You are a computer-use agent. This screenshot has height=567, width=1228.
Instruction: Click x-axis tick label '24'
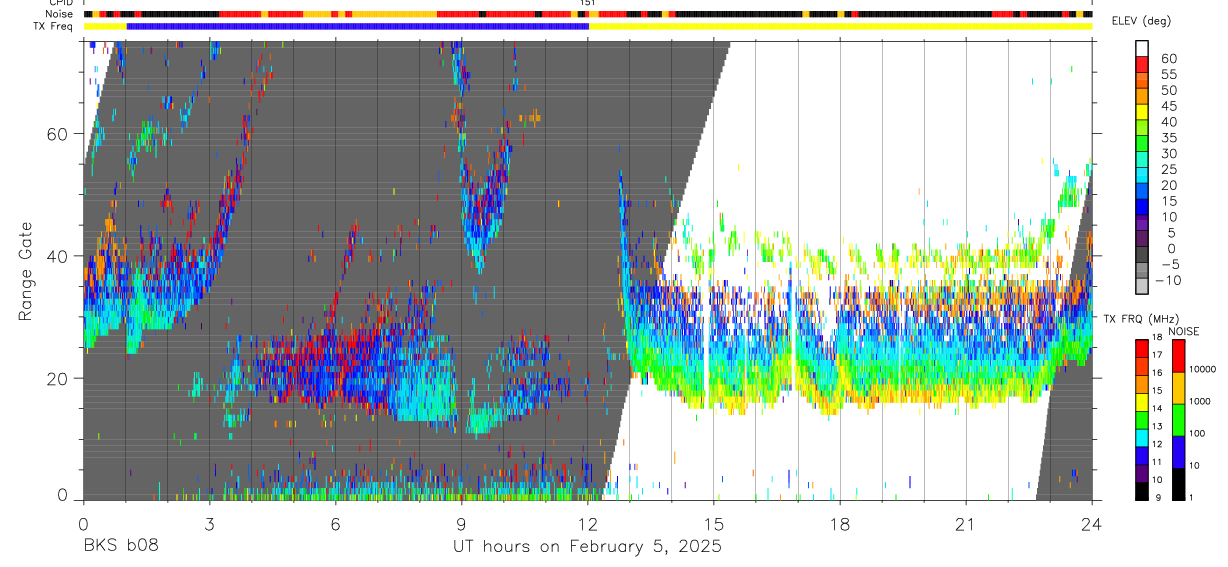(1092, 524)
